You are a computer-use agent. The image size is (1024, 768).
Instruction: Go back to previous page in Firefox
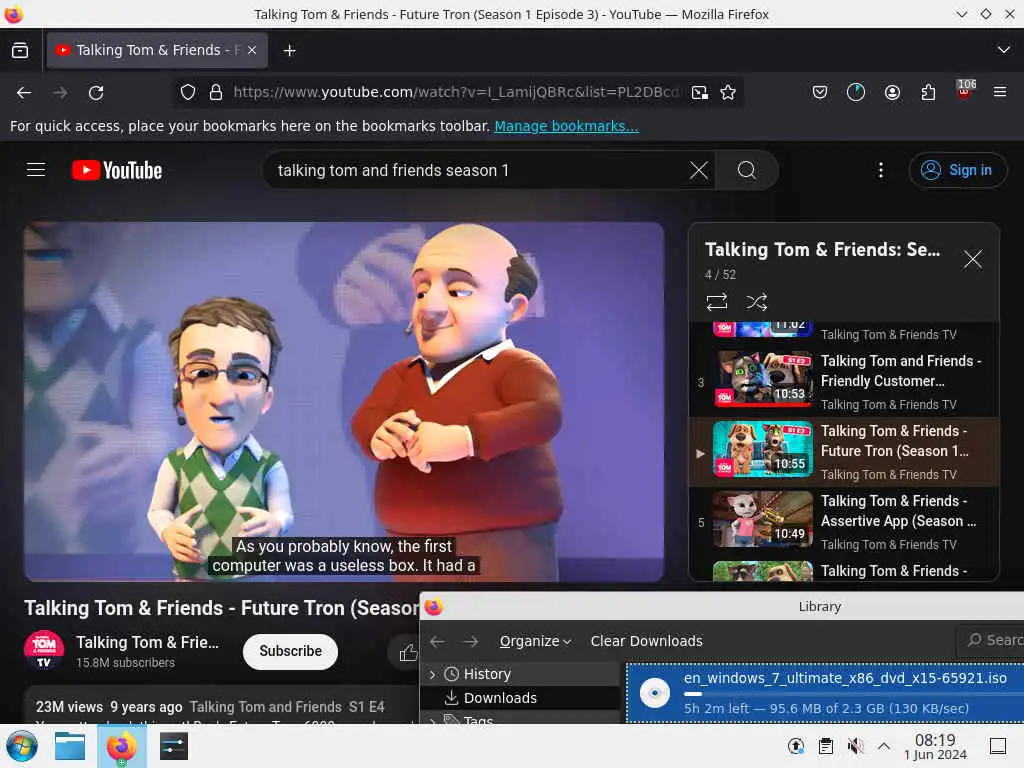(x=24, y=93)
